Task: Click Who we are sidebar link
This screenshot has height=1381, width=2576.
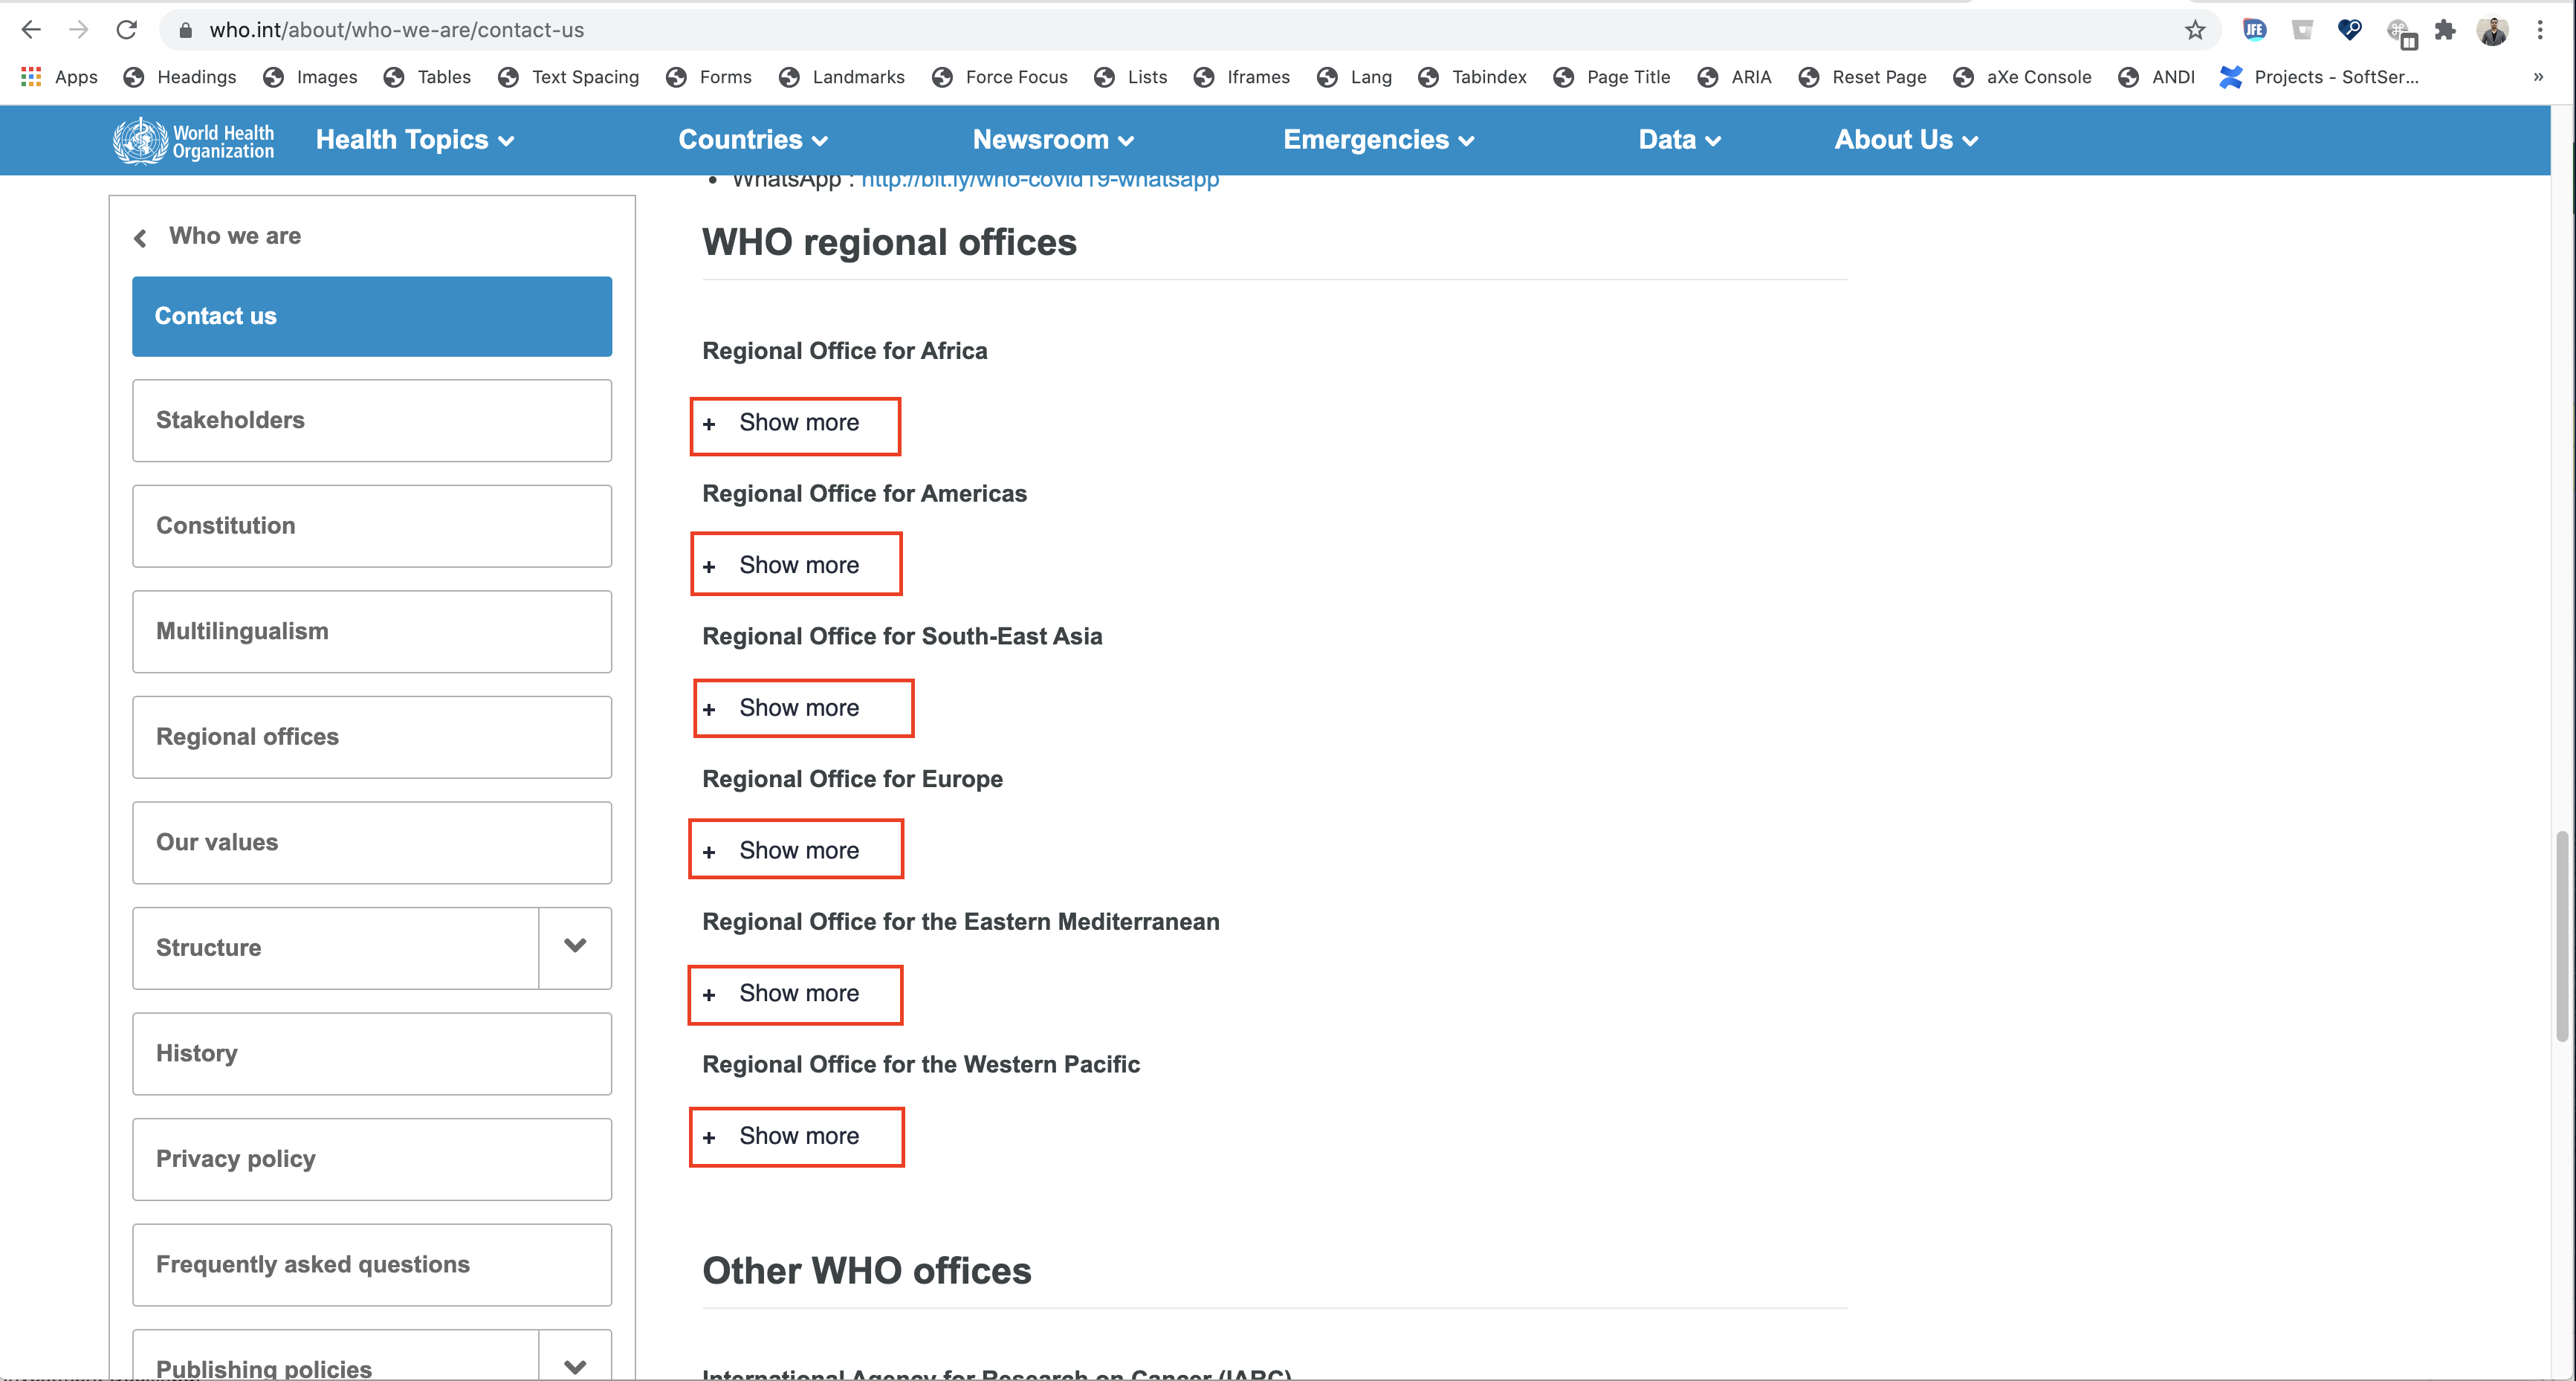Action: coord(235,235)
